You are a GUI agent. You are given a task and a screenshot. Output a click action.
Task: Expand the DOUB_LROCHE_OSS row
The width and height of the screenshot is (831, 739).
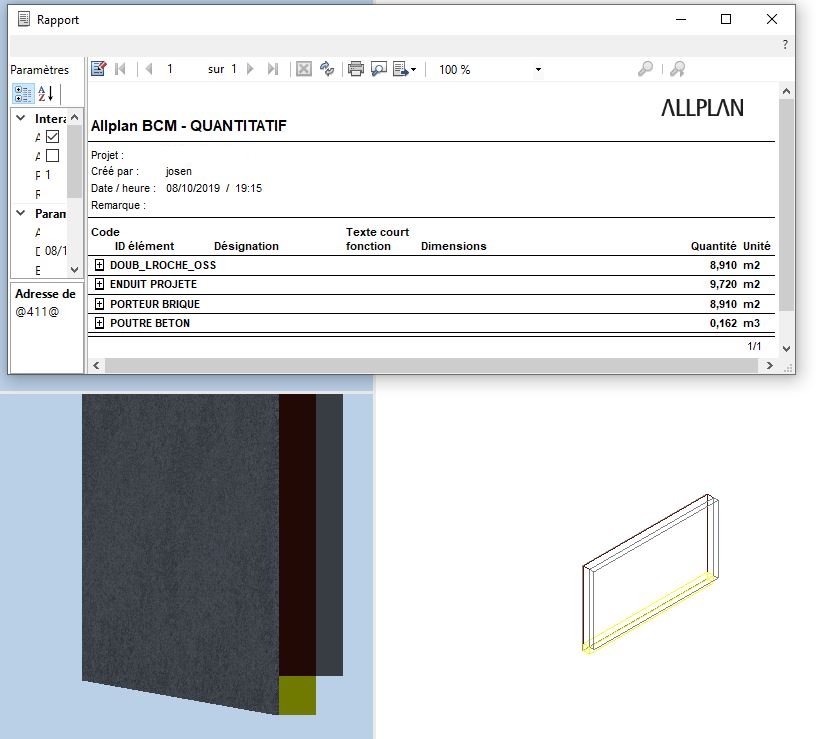(x=99, y=265)
